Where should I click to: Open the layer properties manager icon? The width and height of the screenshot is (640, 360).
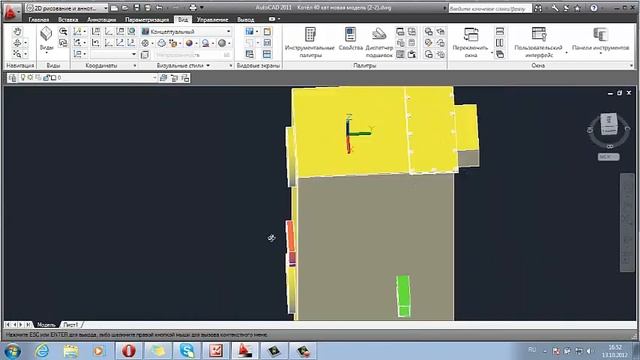pos(12,78)
